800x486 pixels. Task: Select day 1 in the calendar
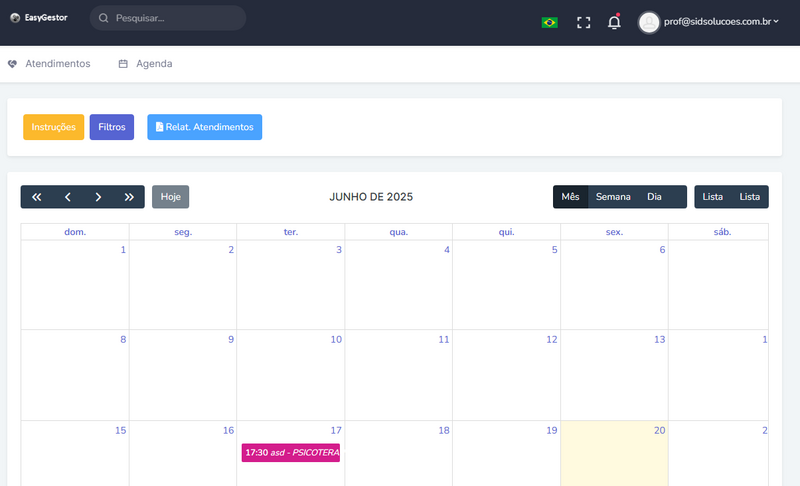coord(123,250)
